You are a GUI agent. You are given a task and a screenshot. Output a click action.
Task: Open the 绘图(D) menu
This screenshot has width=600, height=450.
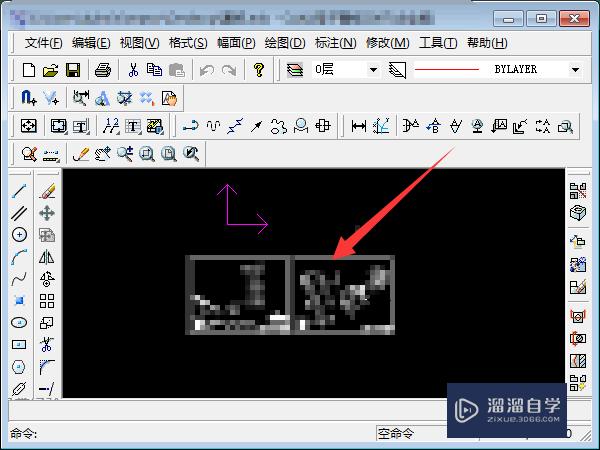pos(285,42)
